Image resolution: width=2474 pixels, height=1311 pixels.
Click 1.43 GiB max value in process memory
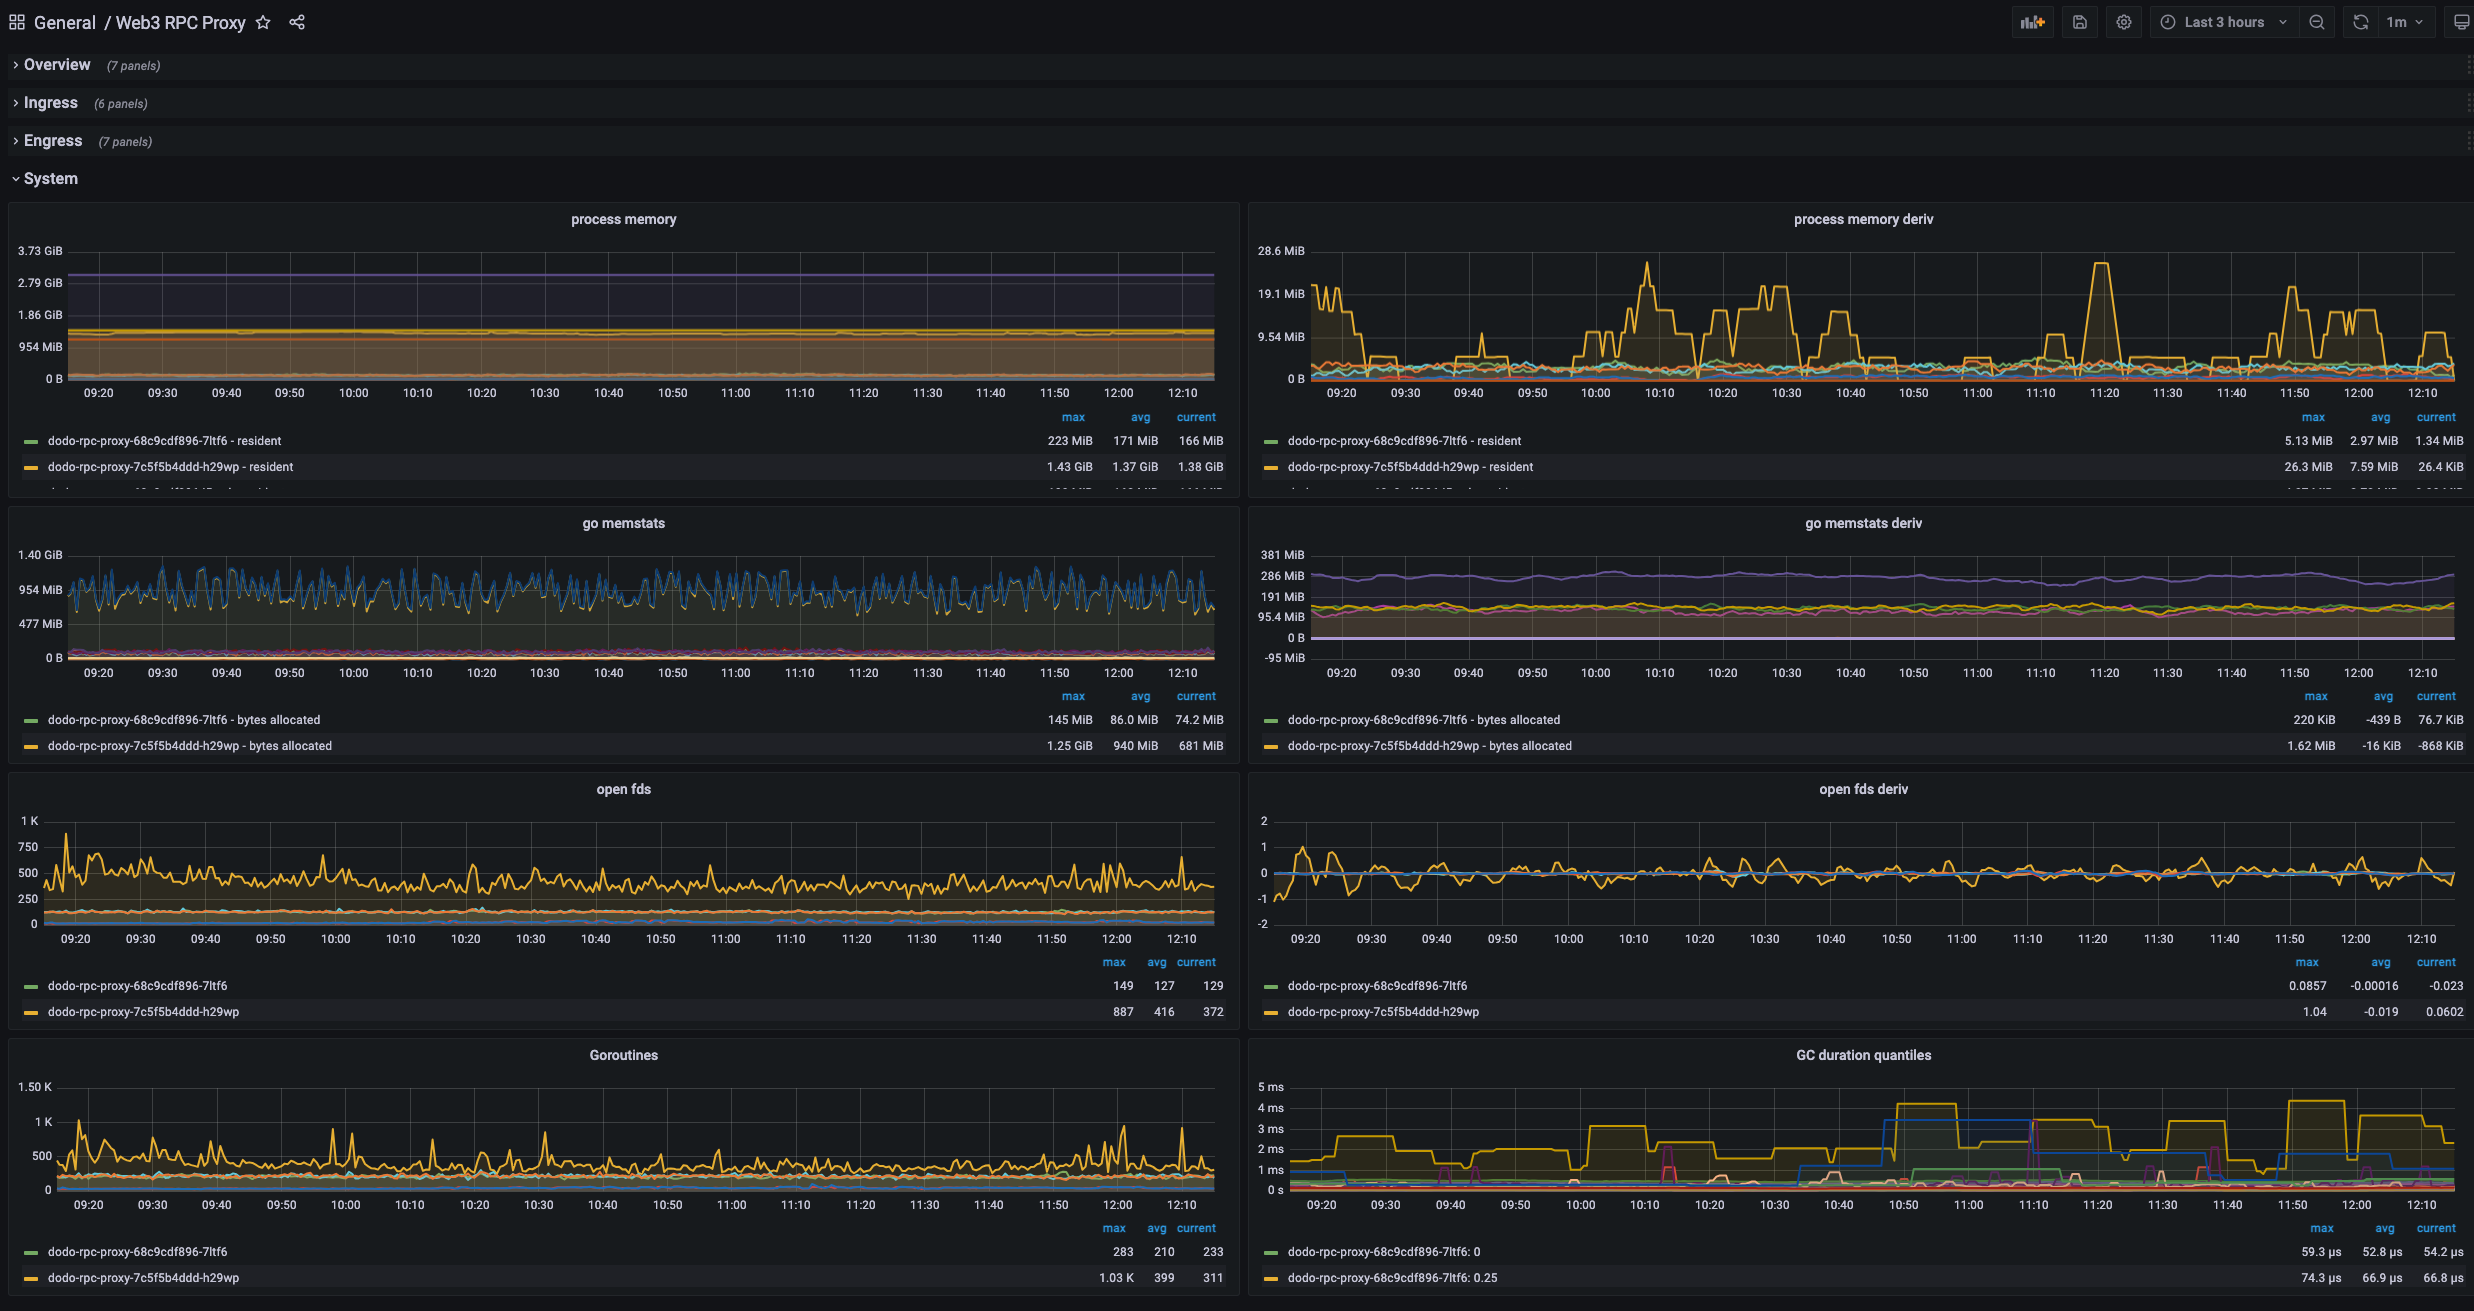coord(1069,467)
